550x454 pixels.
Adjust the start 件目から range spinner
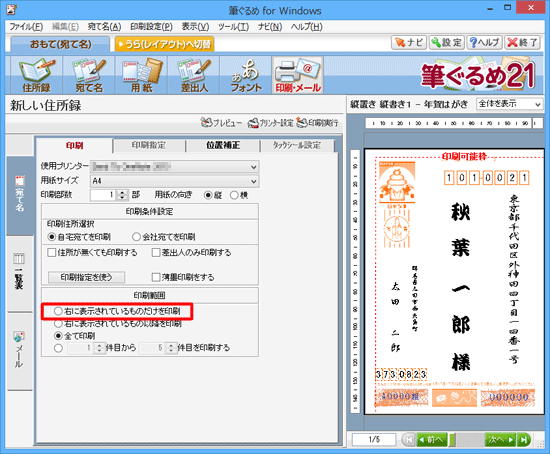99,348
